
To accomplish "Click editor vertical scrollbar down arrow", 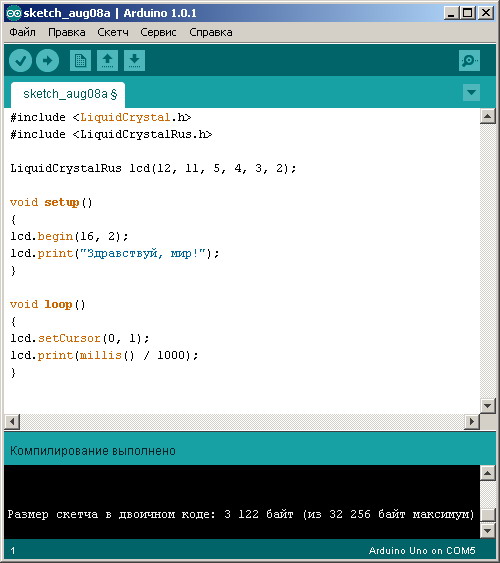I will 487,406.
